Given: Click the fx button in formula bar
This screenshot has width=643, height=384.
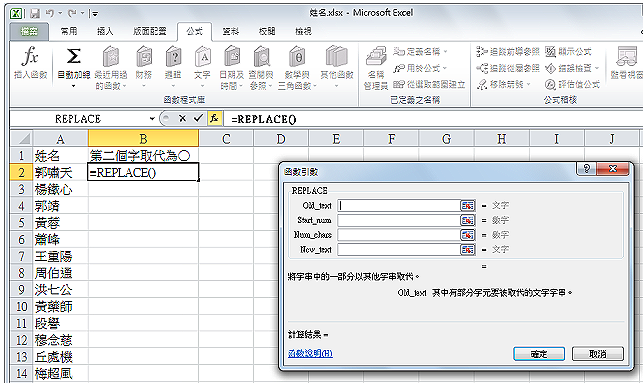Looking at the screenshot, I should point(214,119).
